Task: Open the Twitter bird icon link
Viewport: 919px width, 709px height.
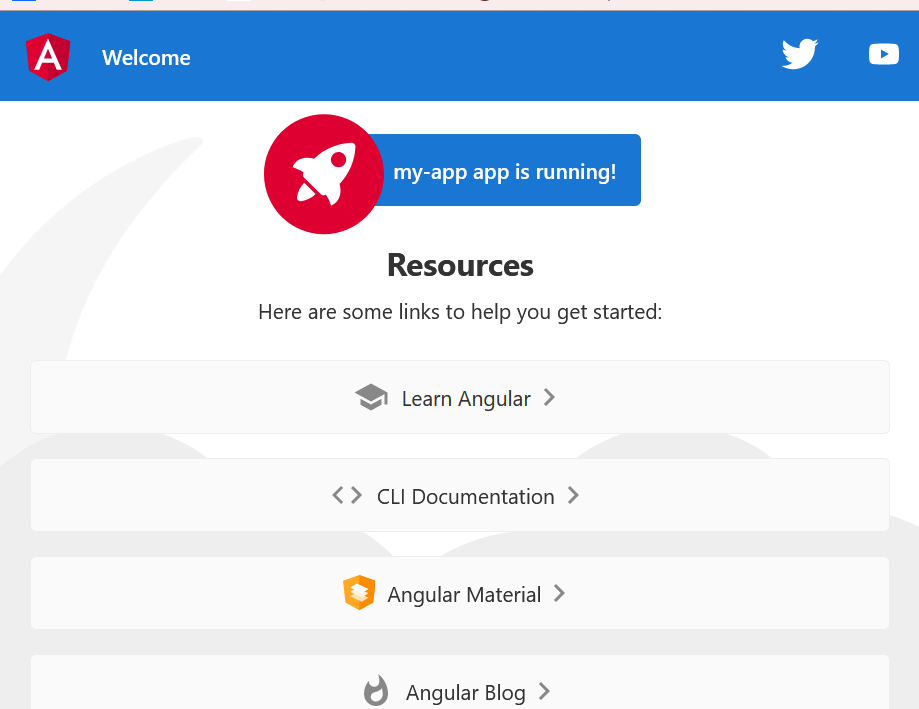Action: (800, 54)
